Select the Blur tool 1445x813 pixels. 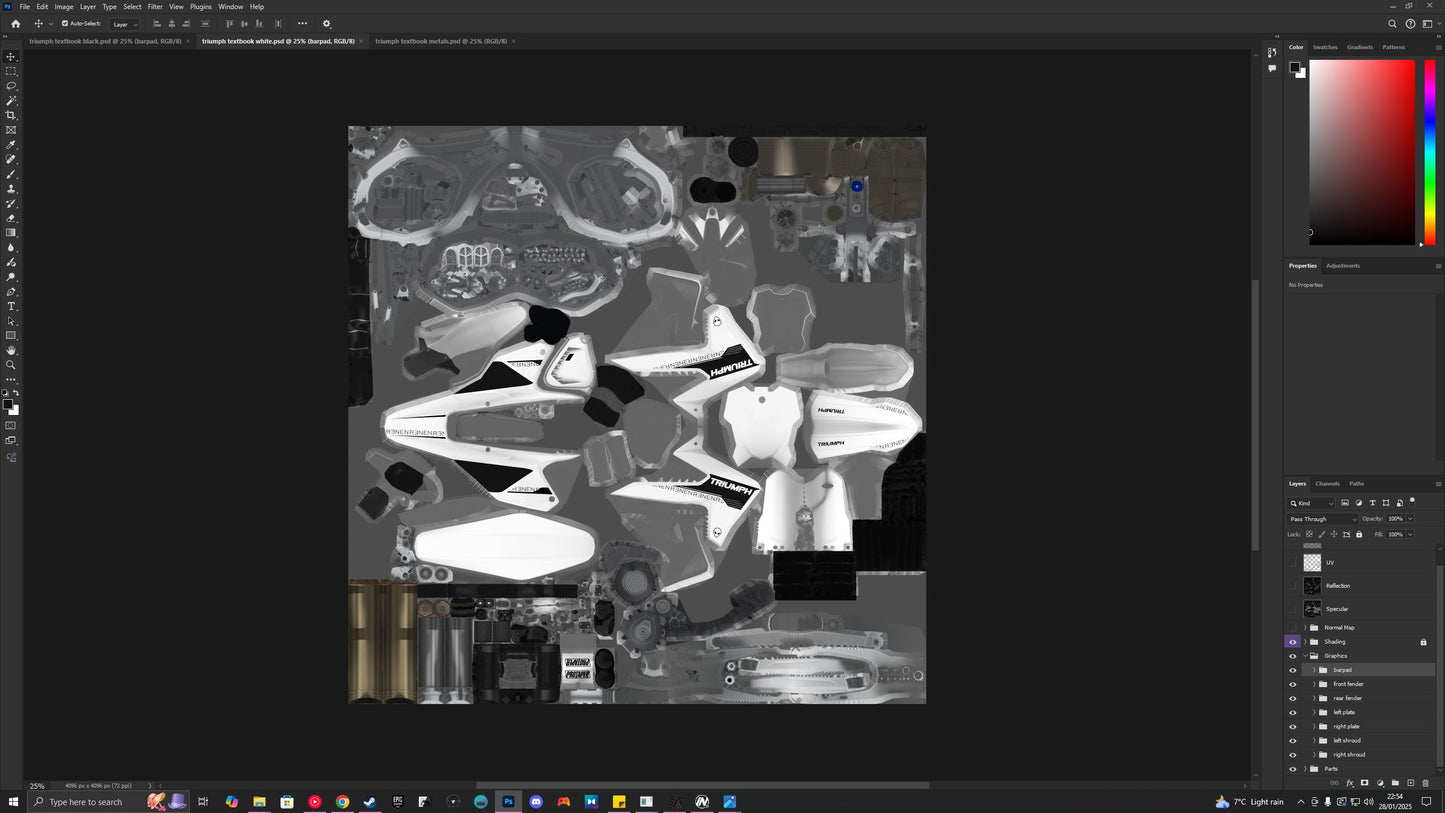pos(11,247)
